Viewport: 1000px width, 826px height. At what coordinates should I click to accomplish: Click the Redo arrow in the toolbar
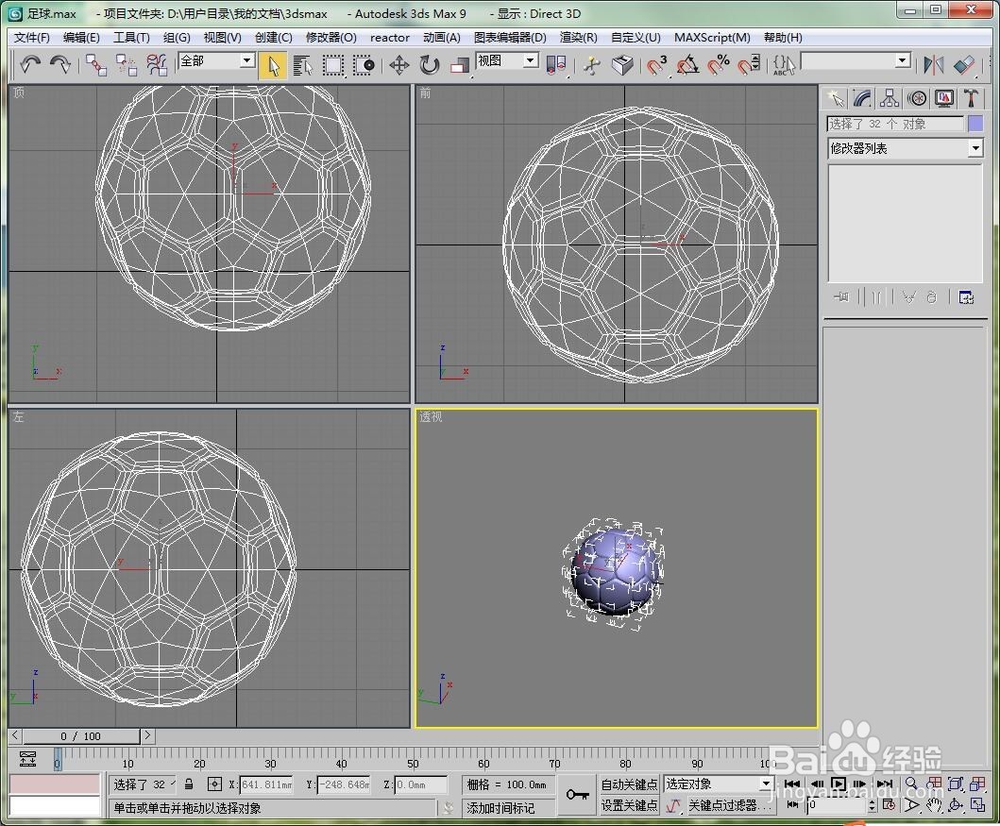[x=61, y=64]
